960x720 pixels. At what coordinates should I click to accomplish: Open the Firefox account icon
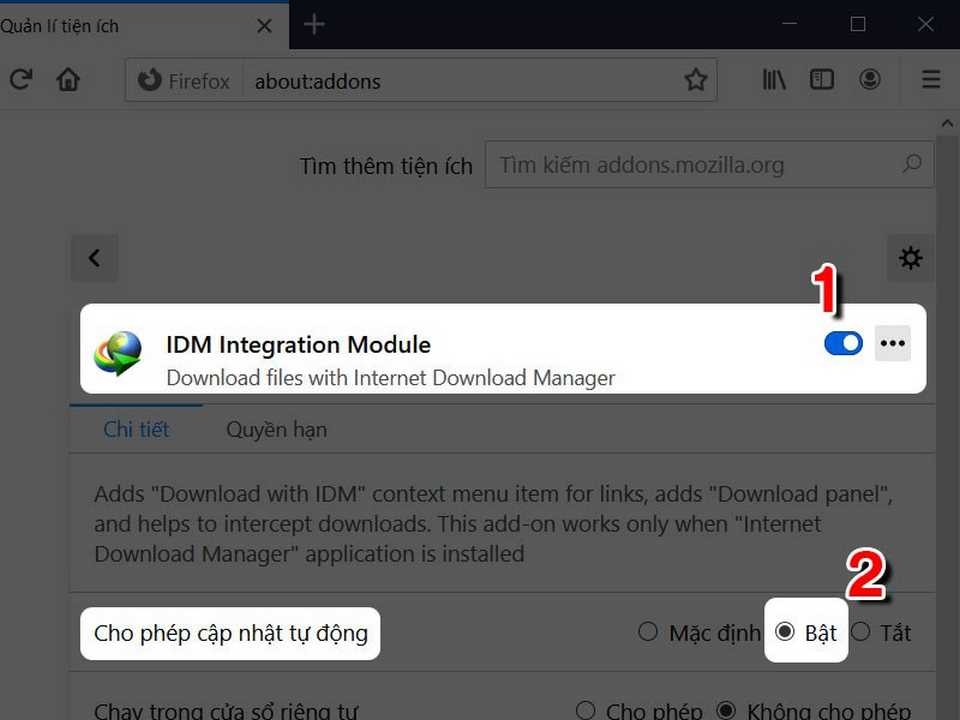click(869, 80)
